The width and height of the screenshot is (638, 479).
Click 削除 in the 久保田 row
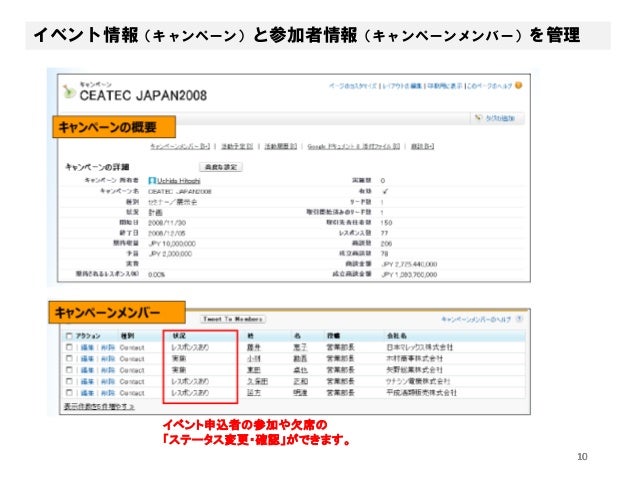108,382
